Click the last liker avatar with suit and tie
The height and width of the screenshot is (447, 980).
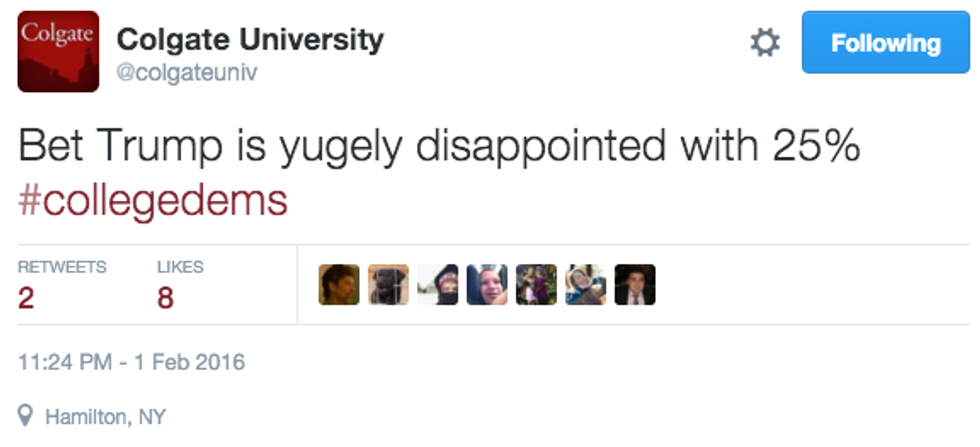tap(634, 285)
